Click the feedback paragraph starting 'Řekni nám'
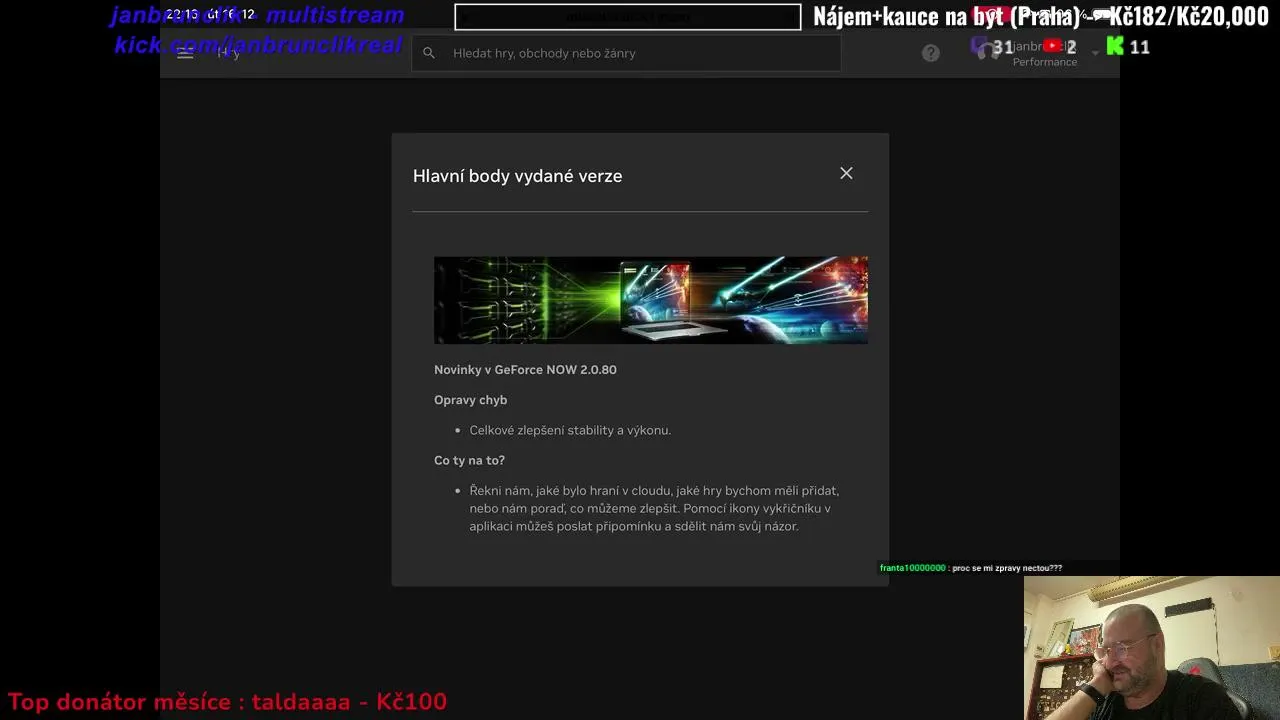1280x720 pixels. coord(654,508)
